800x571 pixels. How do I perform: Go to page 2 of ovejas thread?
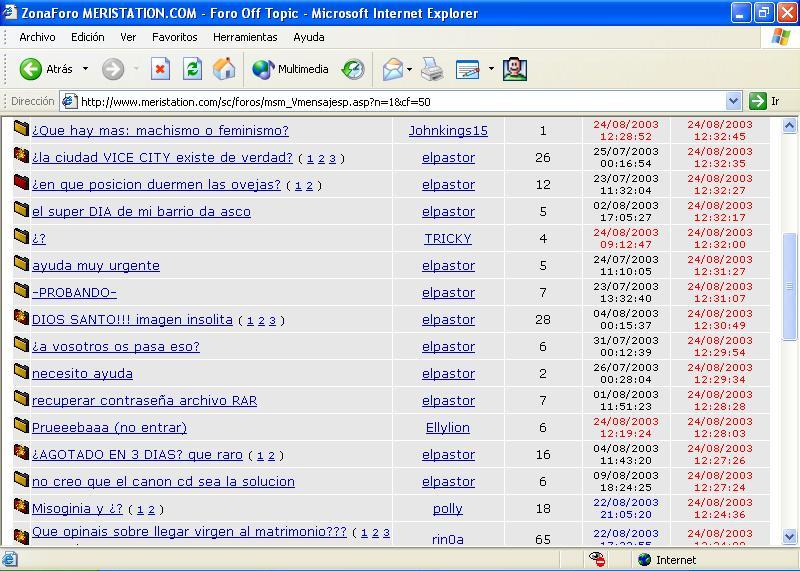(x=309, y=186)
